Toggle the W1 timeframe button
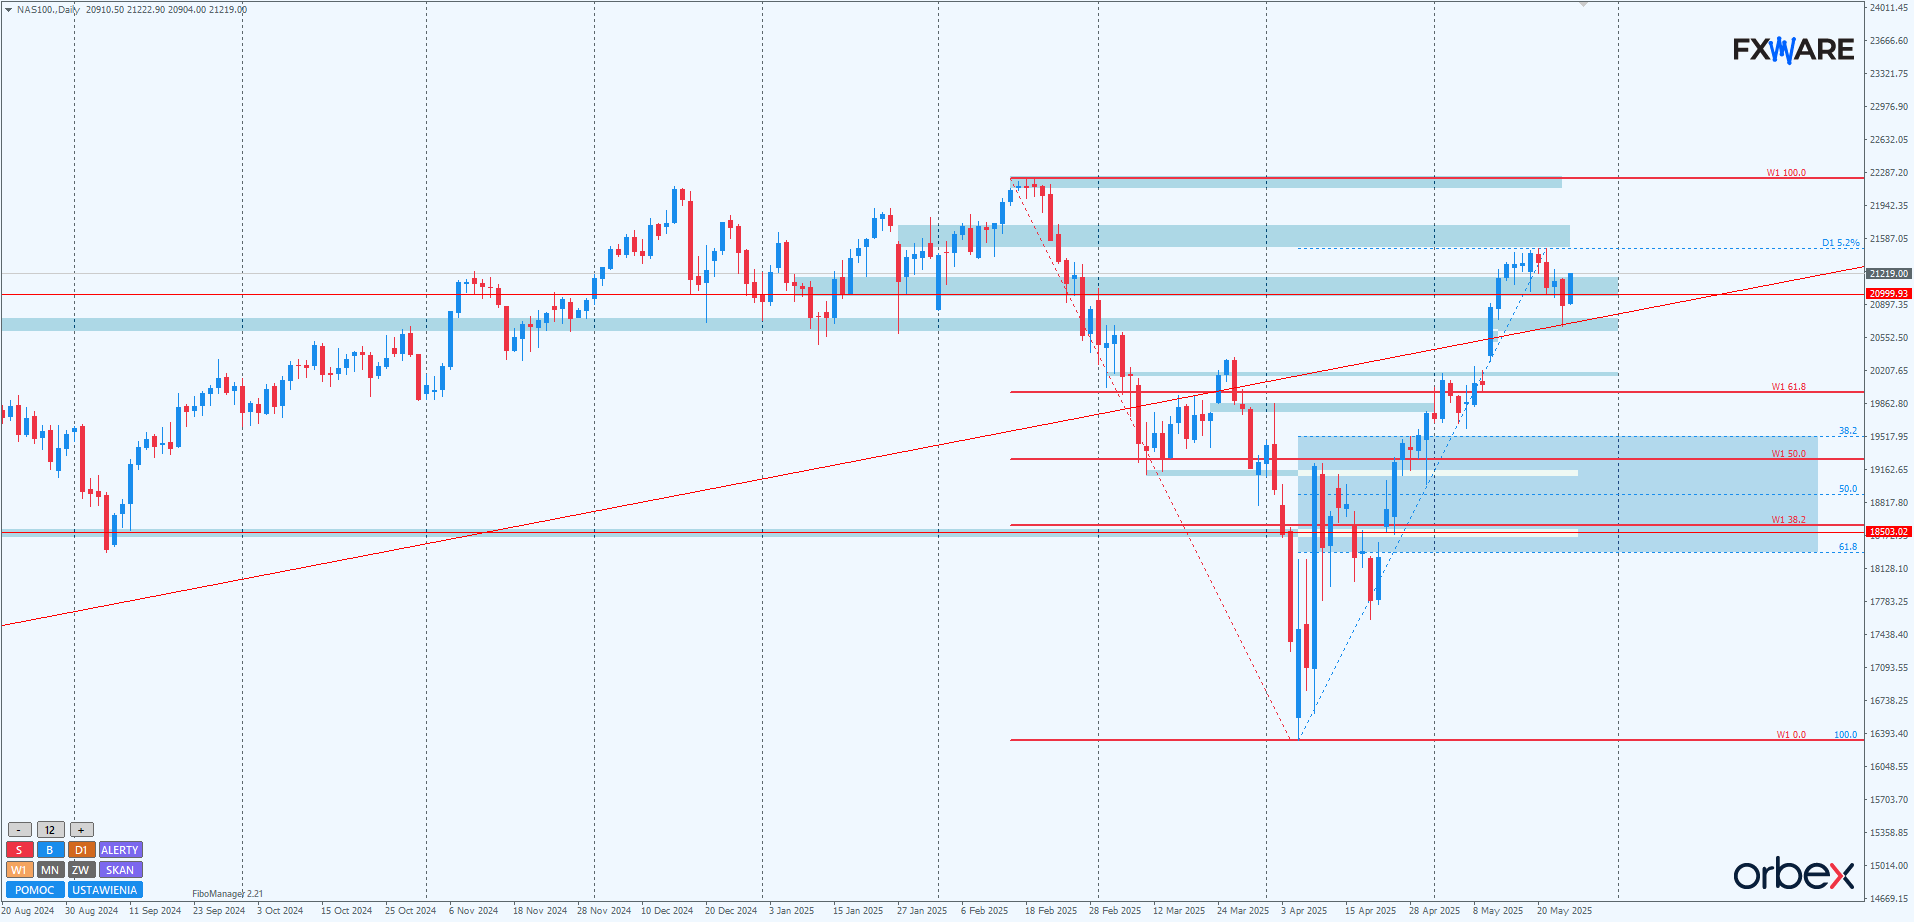Screen dimensions: 1914x922 [x=19, y=870]
